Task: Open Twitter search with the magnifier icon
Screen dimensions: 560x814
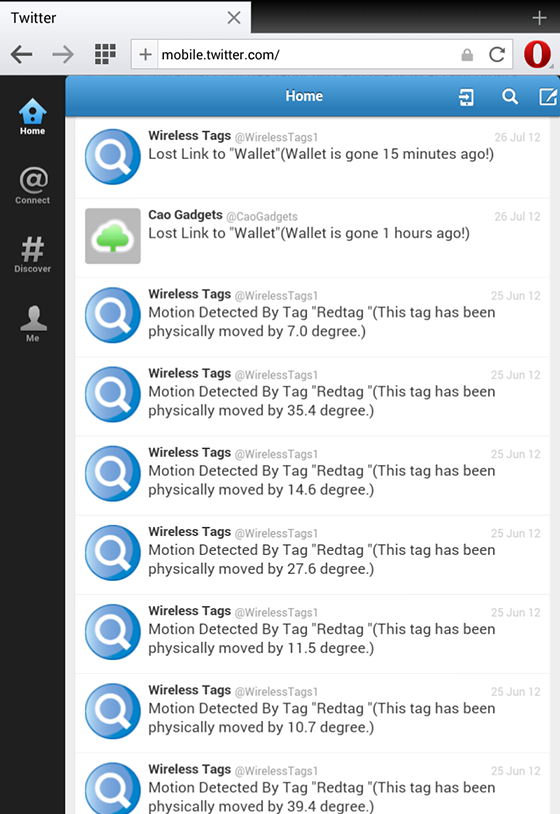Action: [510, 97]
